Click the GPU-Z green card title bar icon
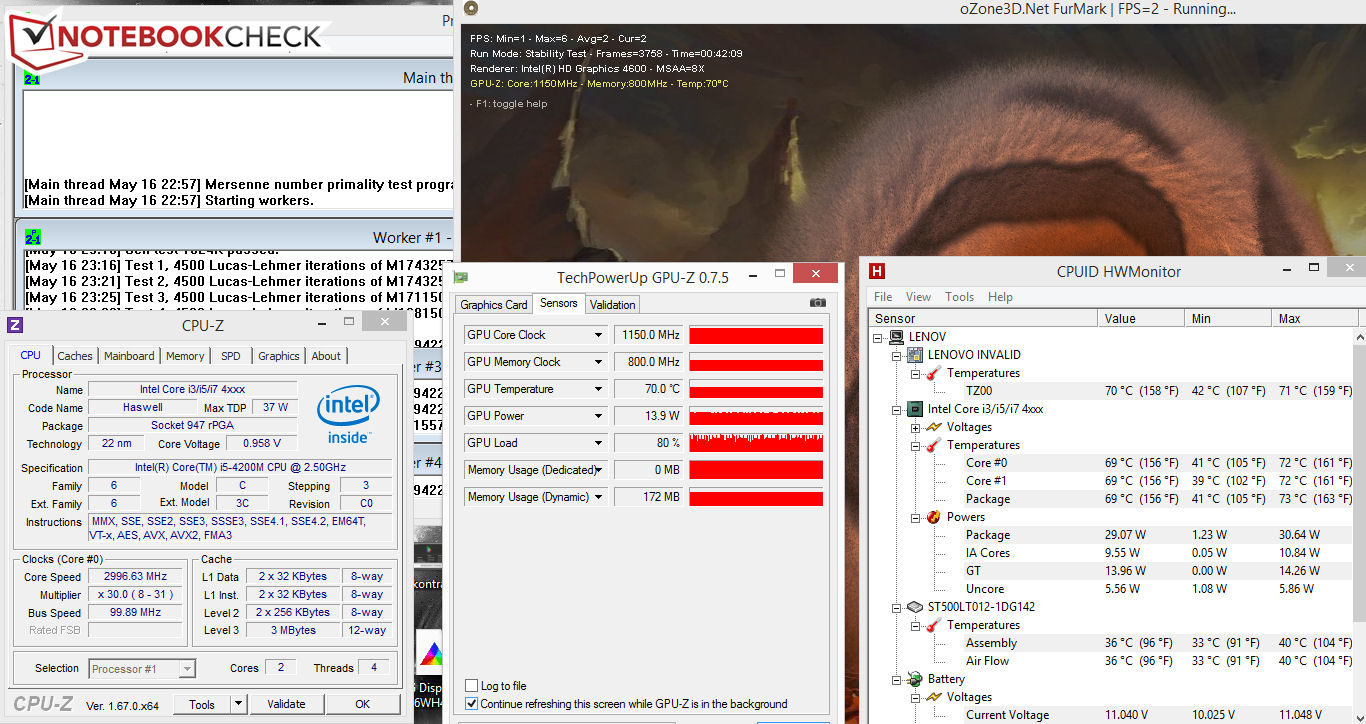This screenshot has height=724, width=1366. pos(460,275)
